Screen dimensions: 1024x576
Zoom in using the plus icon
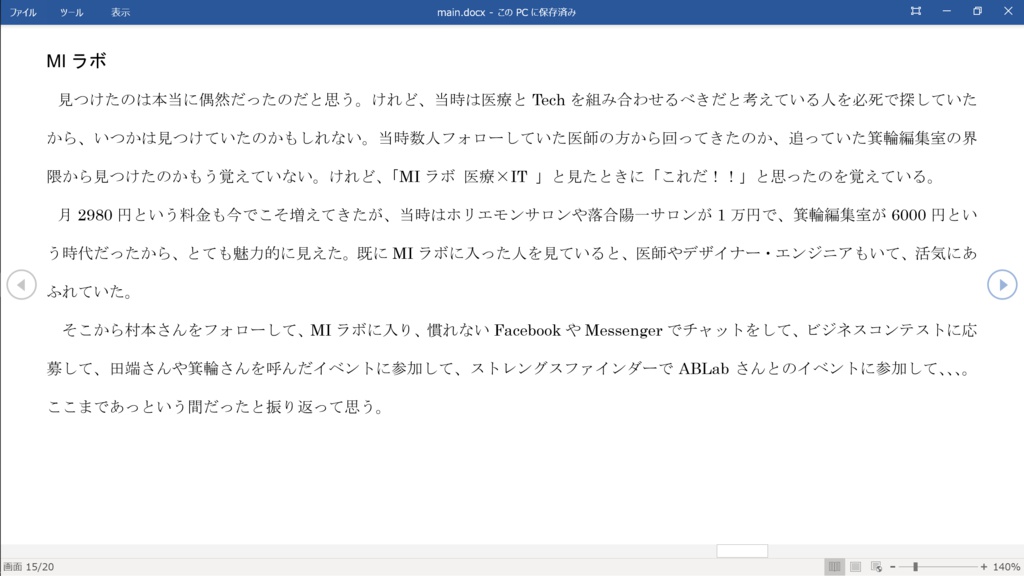[985, 566]
